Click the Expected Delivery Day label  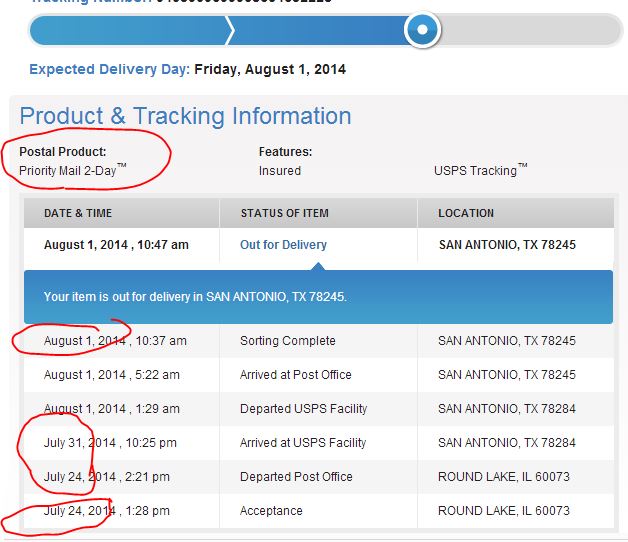[109, 69]
